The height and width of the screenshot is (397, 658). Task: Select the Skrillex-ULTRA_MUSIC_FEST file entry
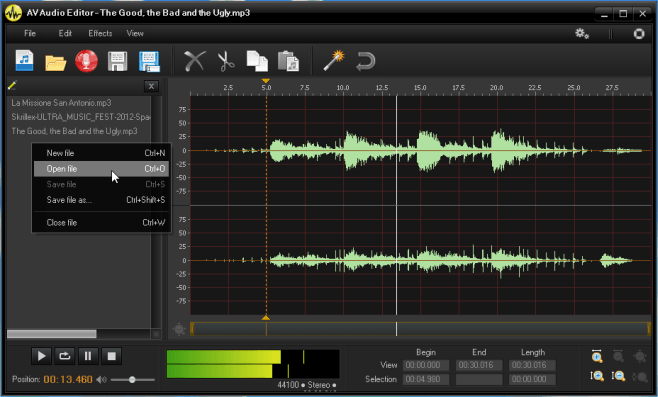click(x=80, y=117)
